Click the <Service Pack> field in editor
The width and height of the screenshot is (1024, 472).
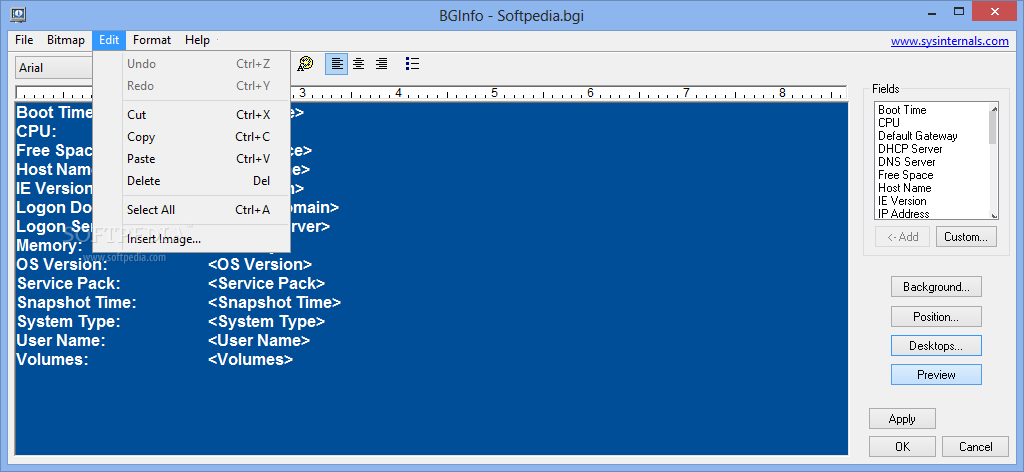coord(266,283)
